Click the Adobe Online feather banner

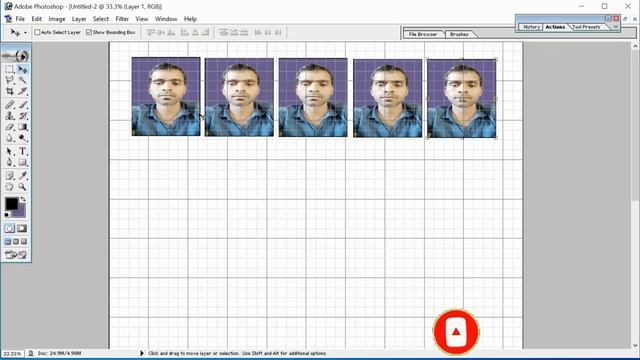click(16, 55)
